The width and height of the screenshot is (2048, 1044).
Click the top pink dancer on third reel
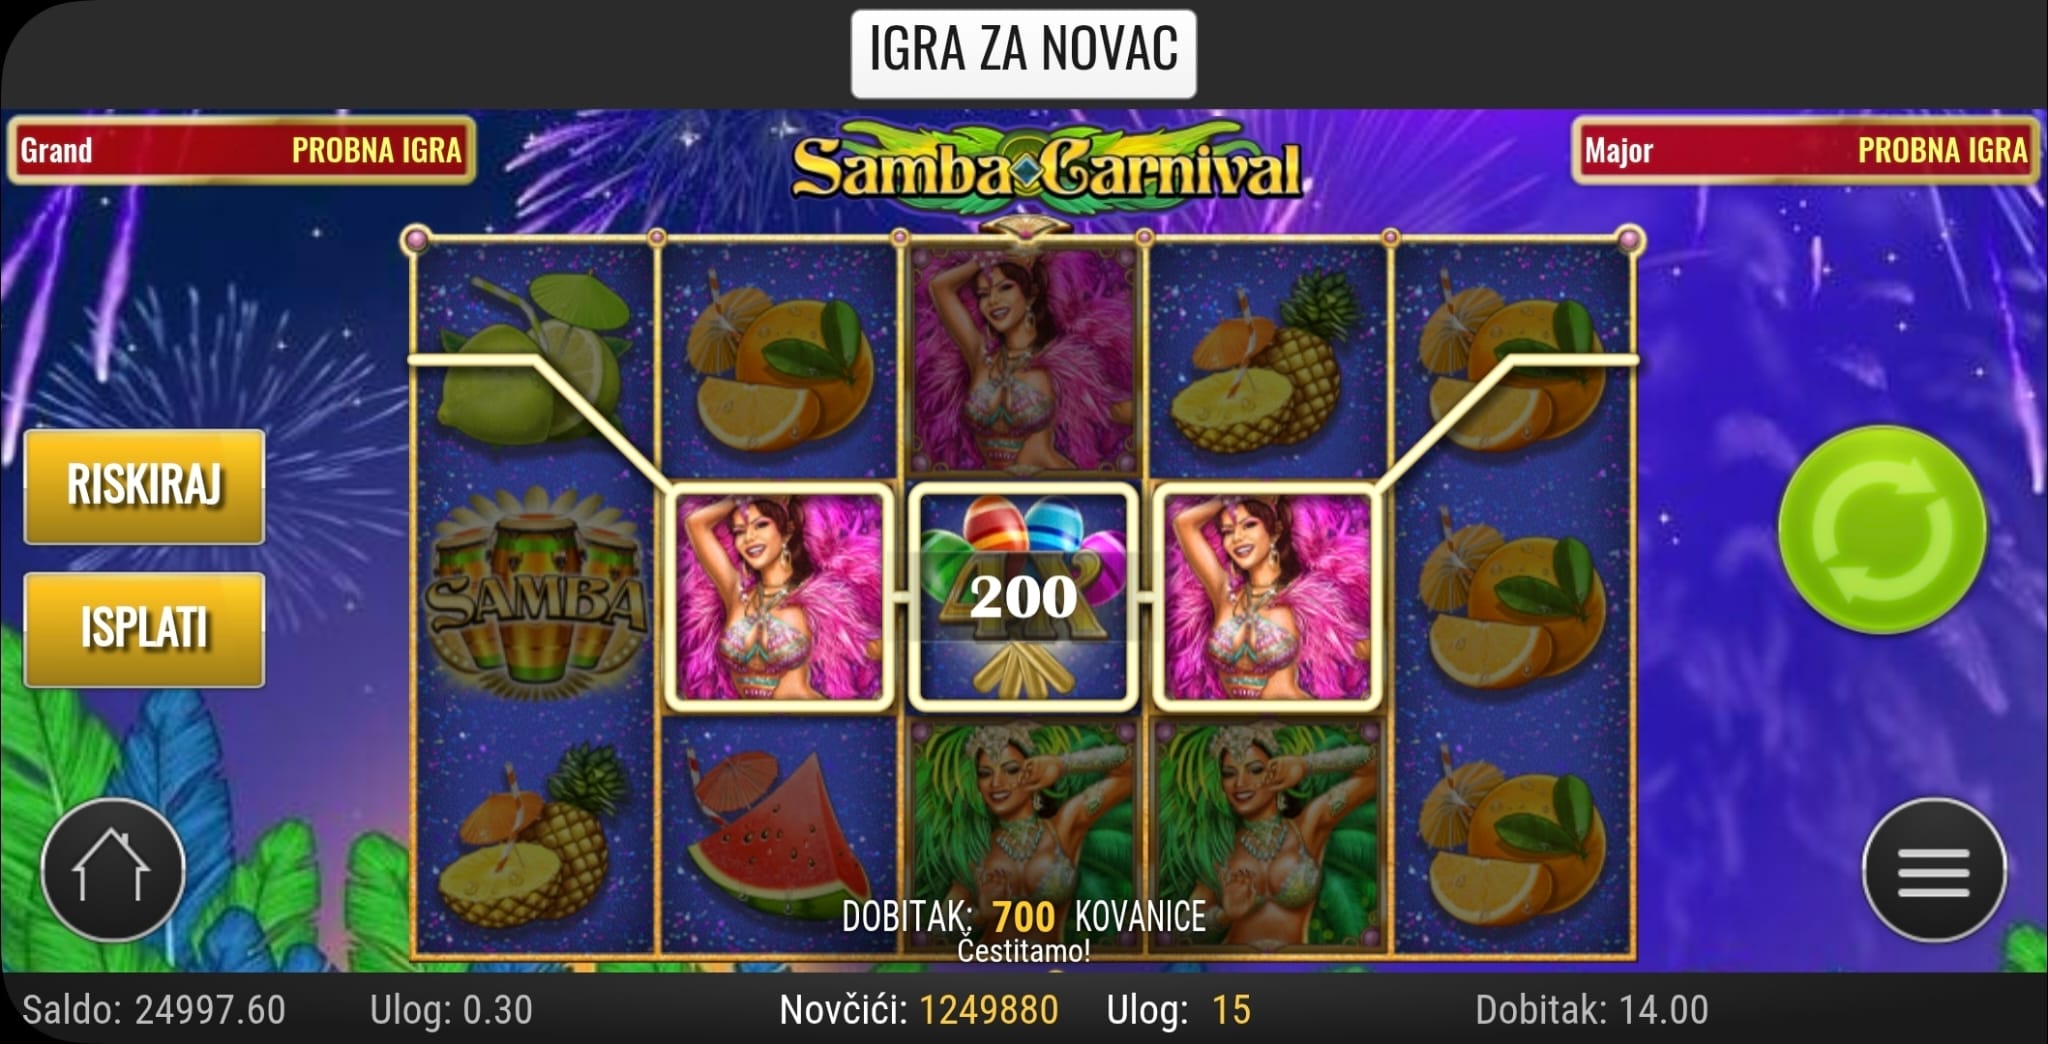(x=1023, y=360)
